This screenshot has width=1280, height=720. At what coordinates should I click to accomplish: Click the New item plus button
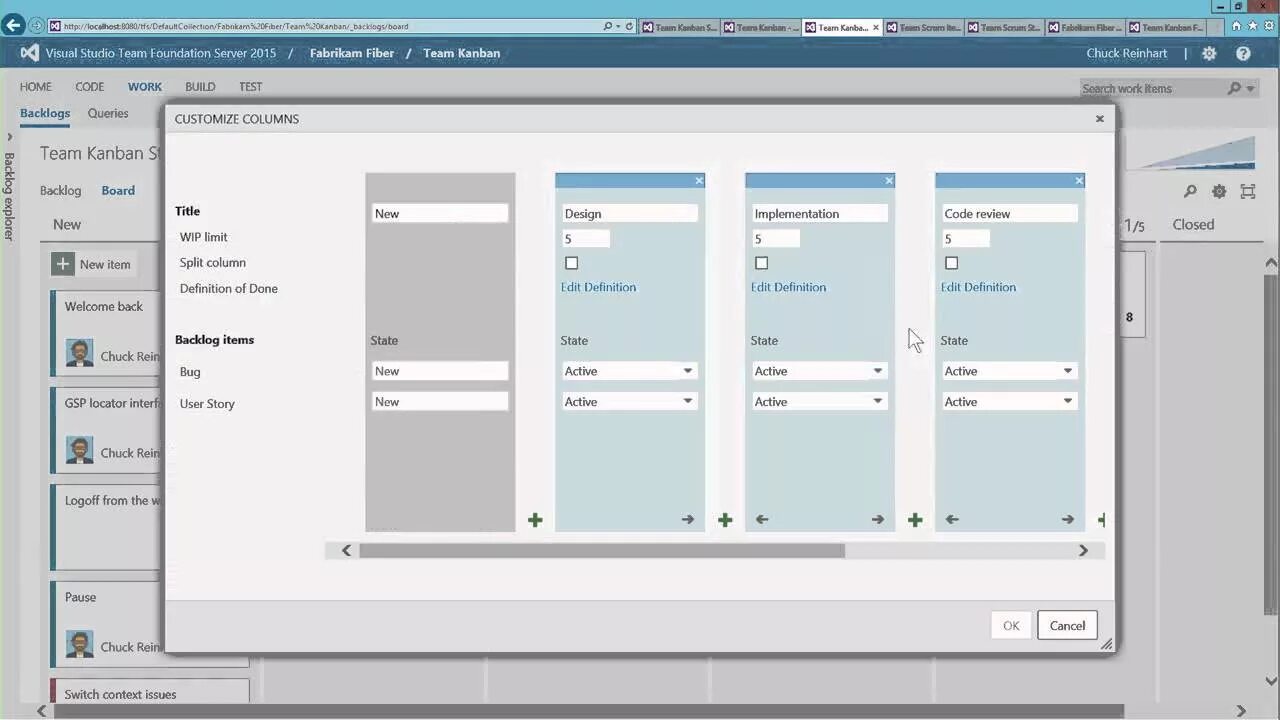click(x=63, y=264)
